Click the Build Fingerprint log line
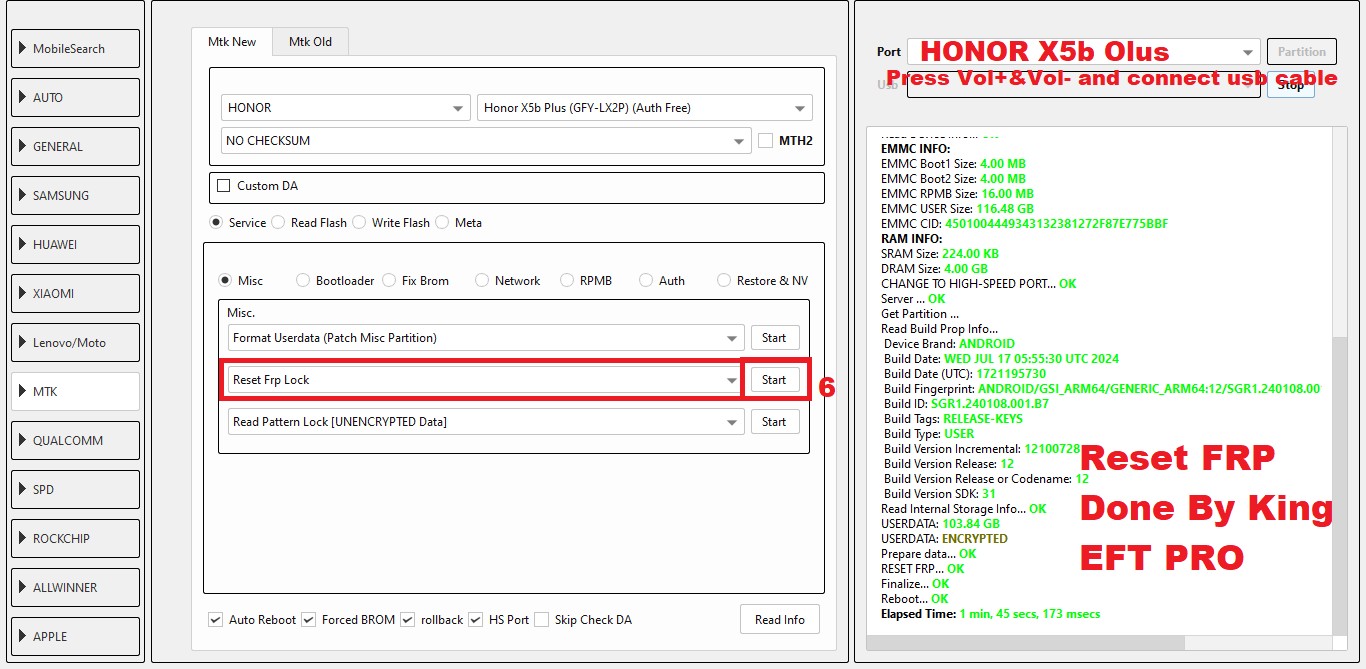Viewport: 1366px width, 669px height. 1102,389
